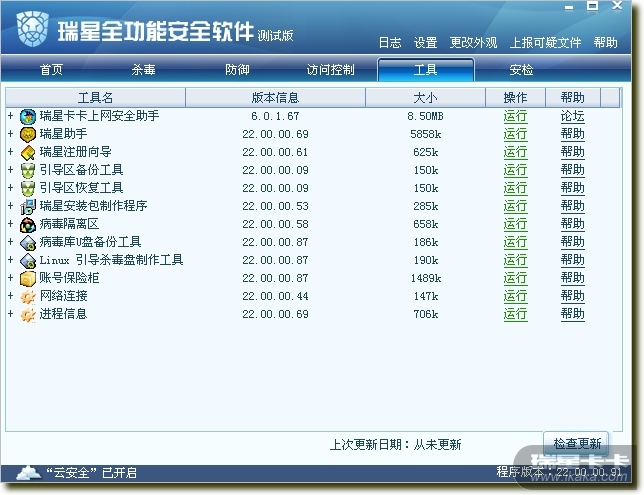This screenshot has height=495, width=644.
Task: Click the 病毒库U盘备份工具 icon
Action: 28,243
